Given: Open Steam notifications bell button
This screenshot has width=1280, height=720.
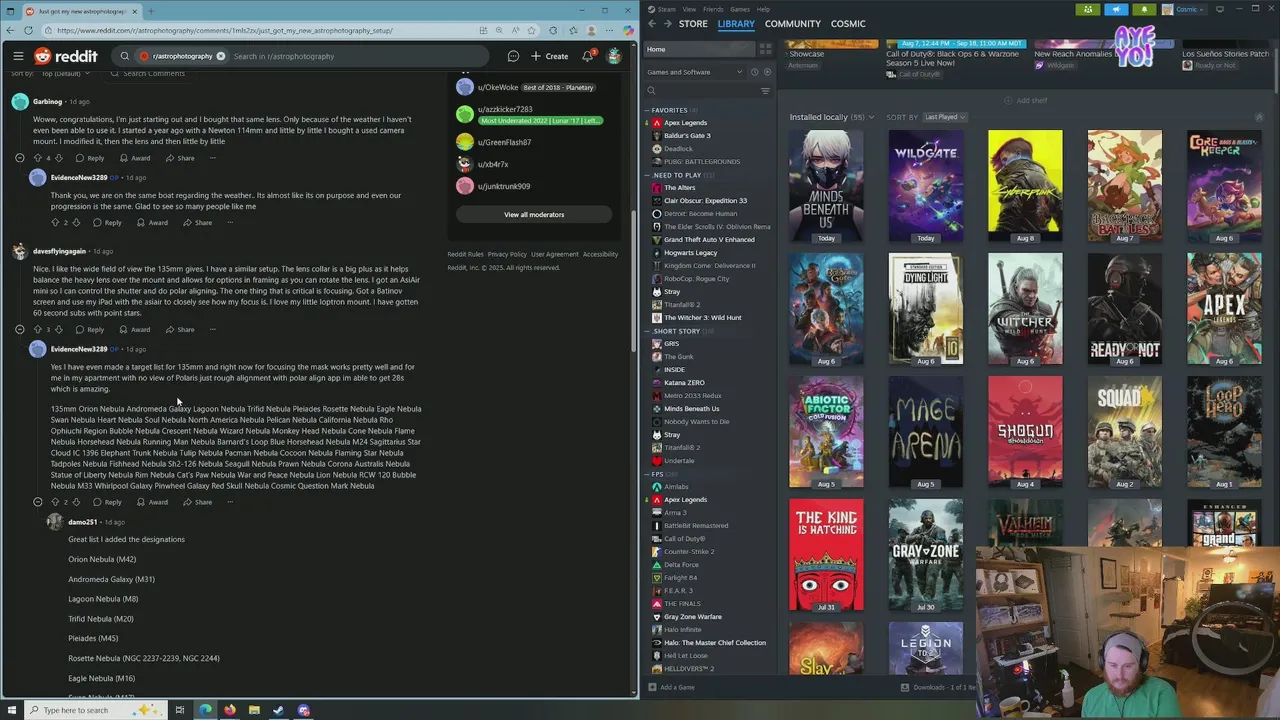Looking at the screenshot, I should coord(1144,9).
